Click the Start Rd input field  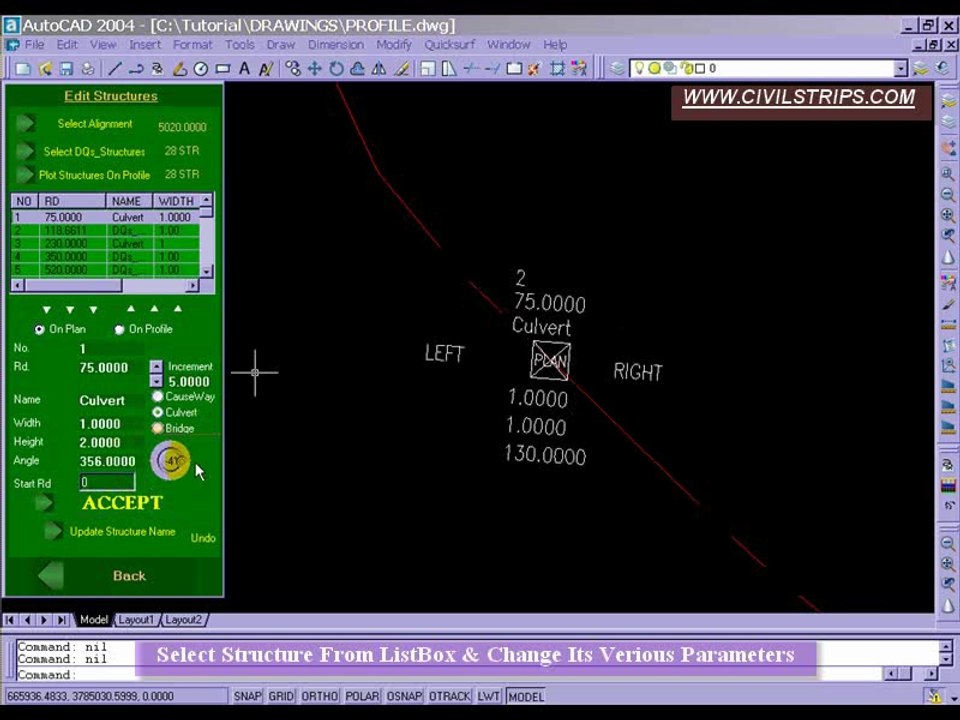coord(107,482)
